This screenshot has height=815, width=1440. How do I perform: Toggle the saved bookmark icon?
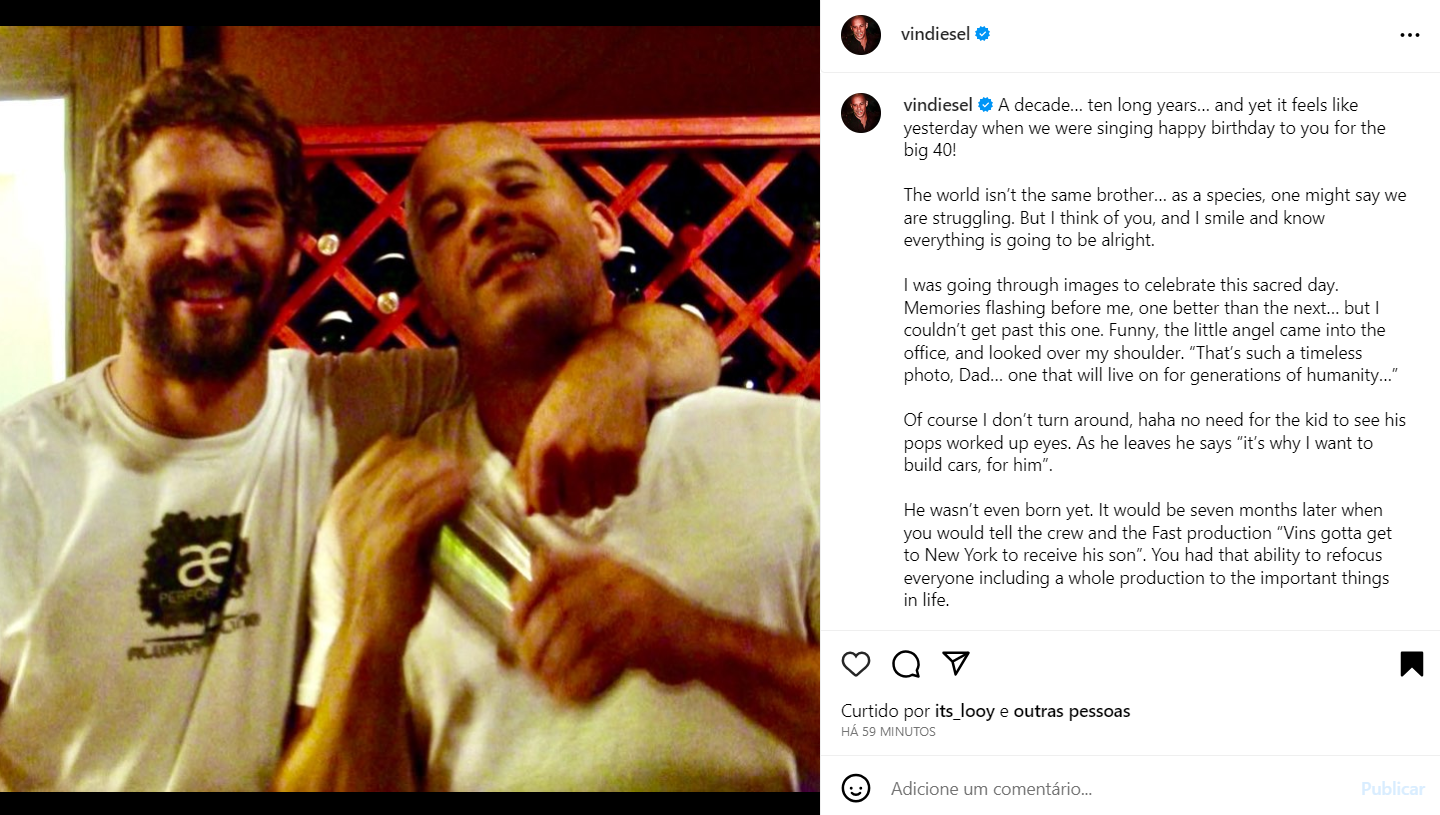pos(1411,664)
